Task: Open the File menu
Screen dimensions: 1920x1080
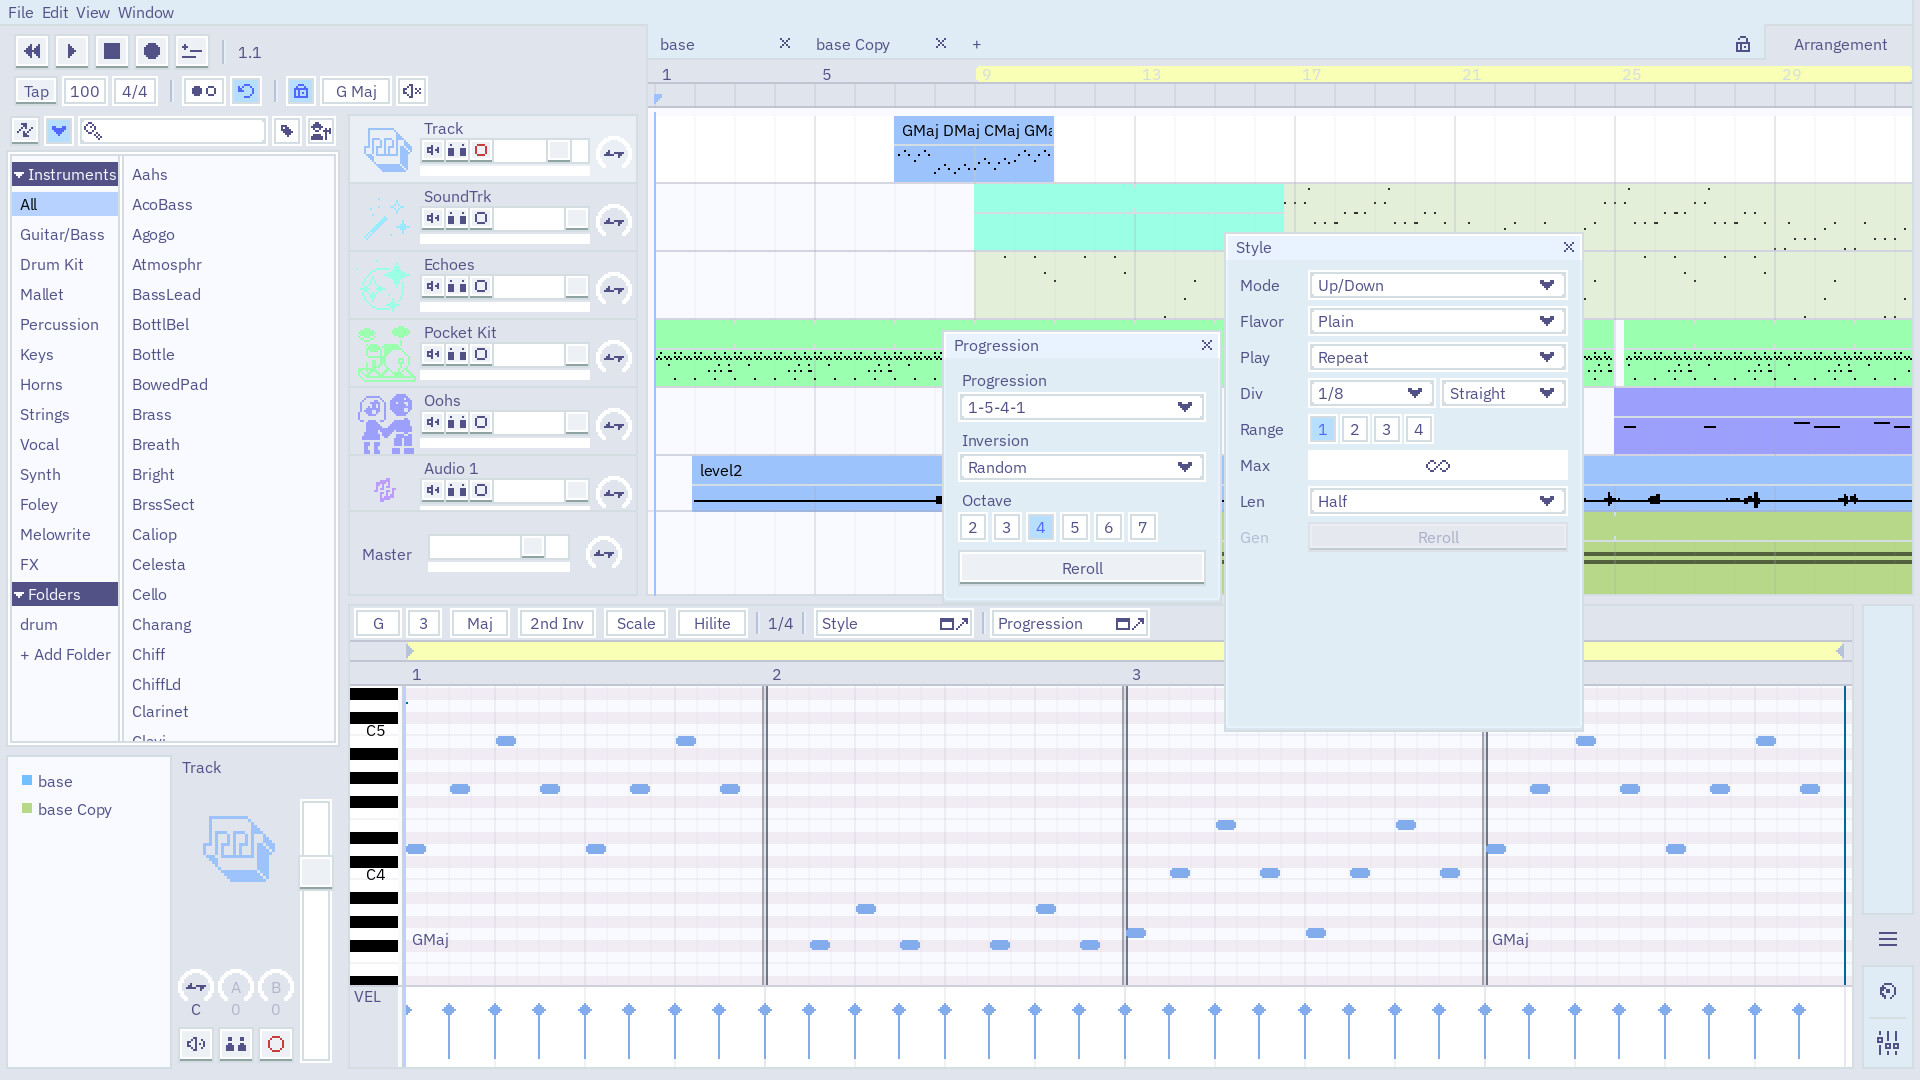Action: [x=20, y=12]
